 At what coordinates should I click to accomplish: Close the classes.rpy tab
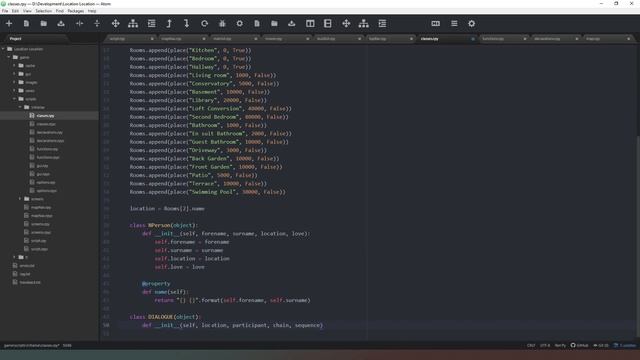(473, 39)
